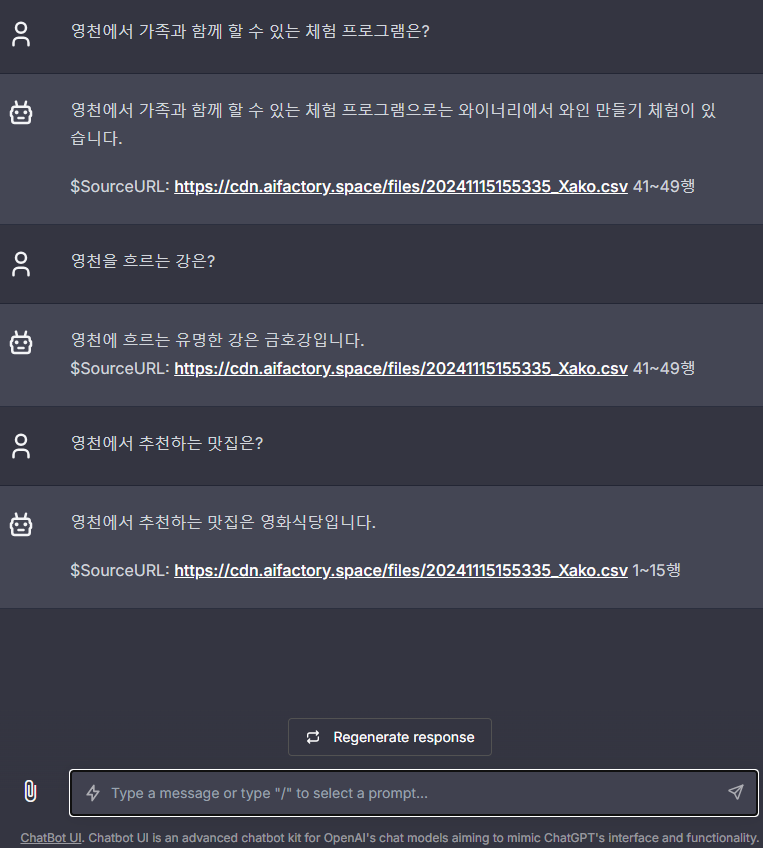Click the answer about 와이너리 wine-making experience
This screenshot has height=848, width=763.
[393, 124]
